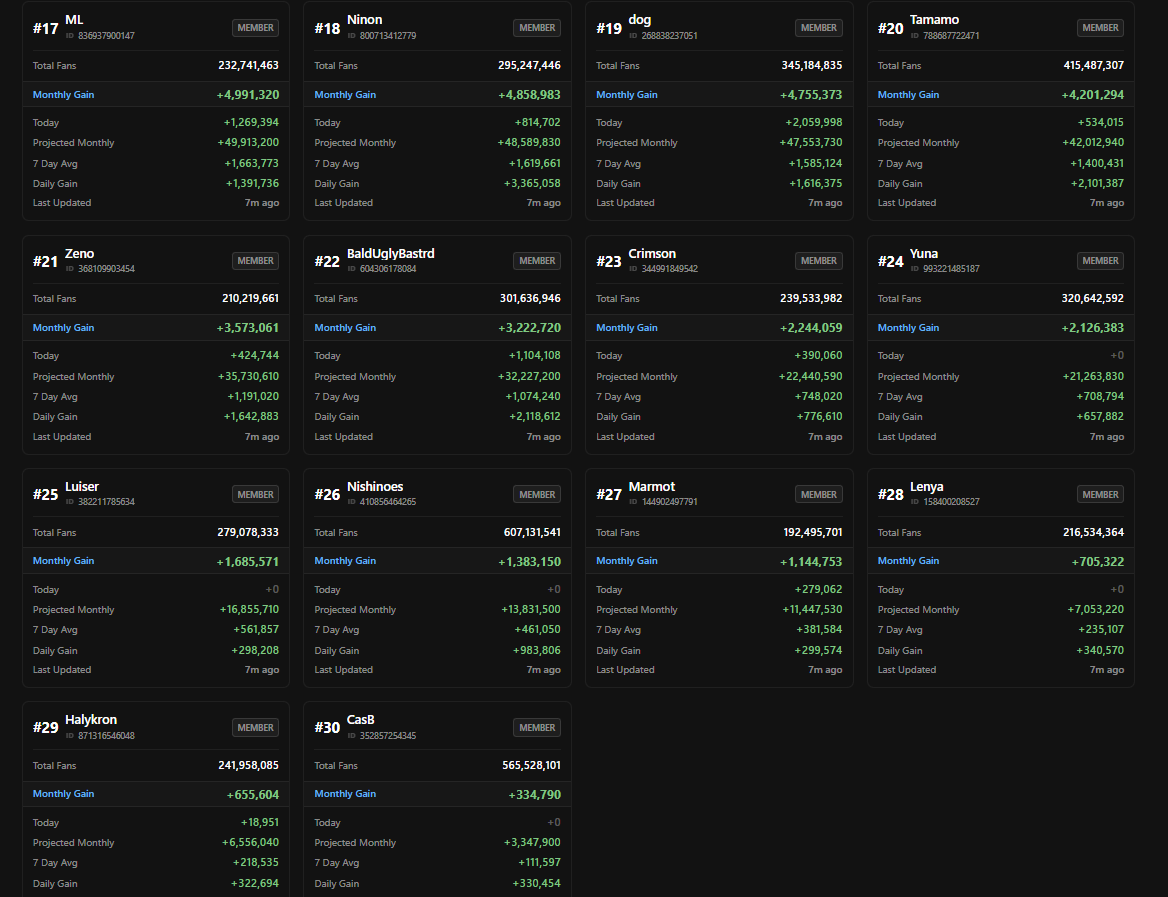This screenshot has height=897, width=1168.
Task: Click ML's Total Fans value 232,741,463
Action: [248, 66]
